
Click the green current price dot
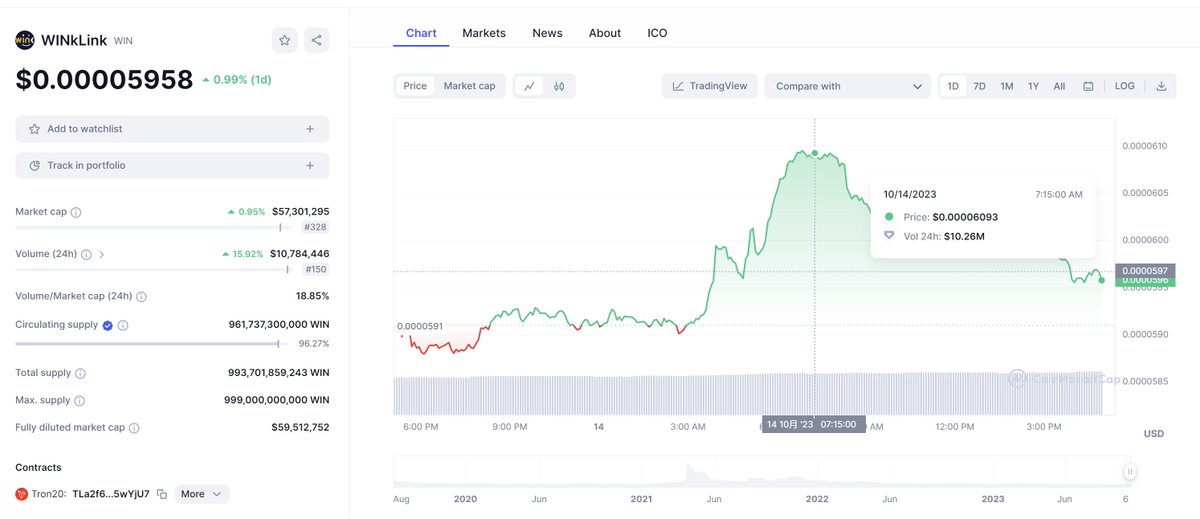pos(1102,280)
